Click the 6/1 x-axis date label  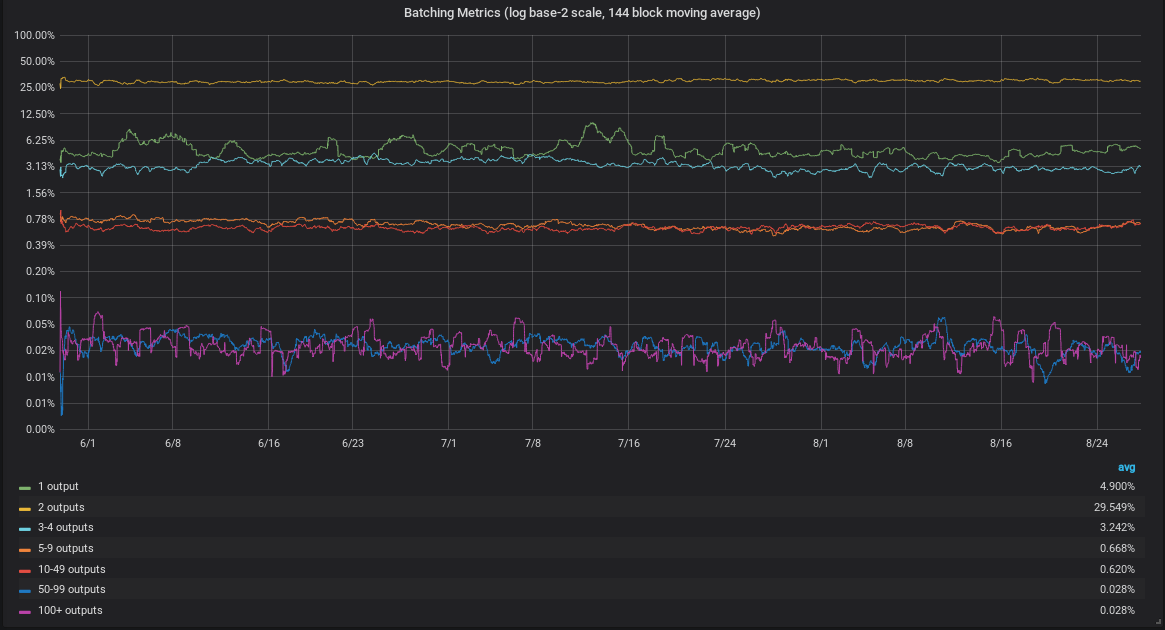click(x=88, y=443)
